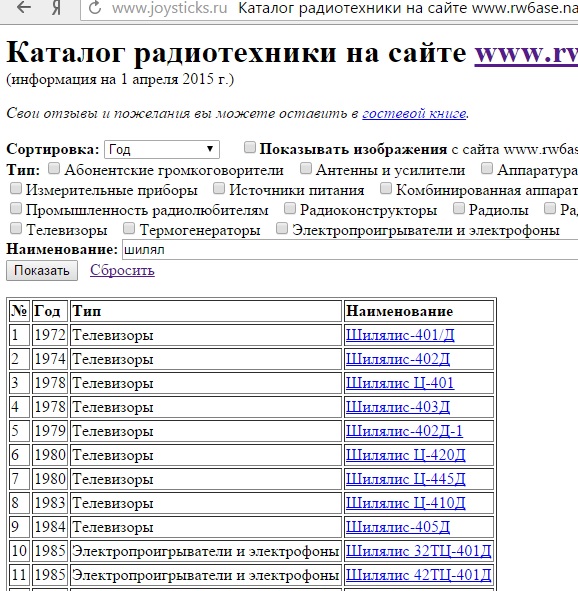Check Электропроигрыватели и электрофоны type
Screen dimensions: 578x591
pos(281,228)
